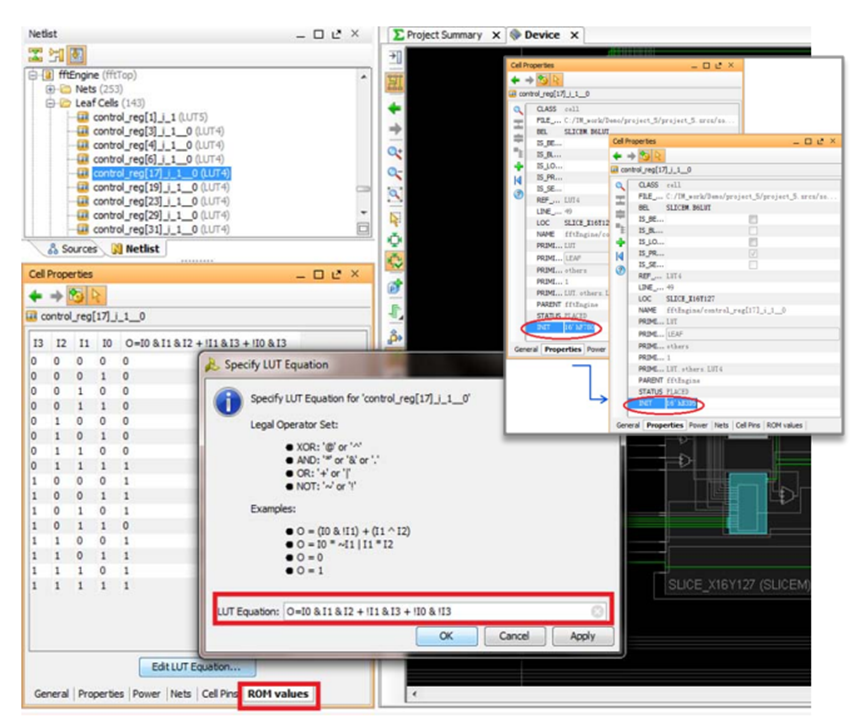Toggle the IS_SE checkbox in Cell Properties
Screen dimensions: 865x719
pyautogui.click(x=753, y=265)
